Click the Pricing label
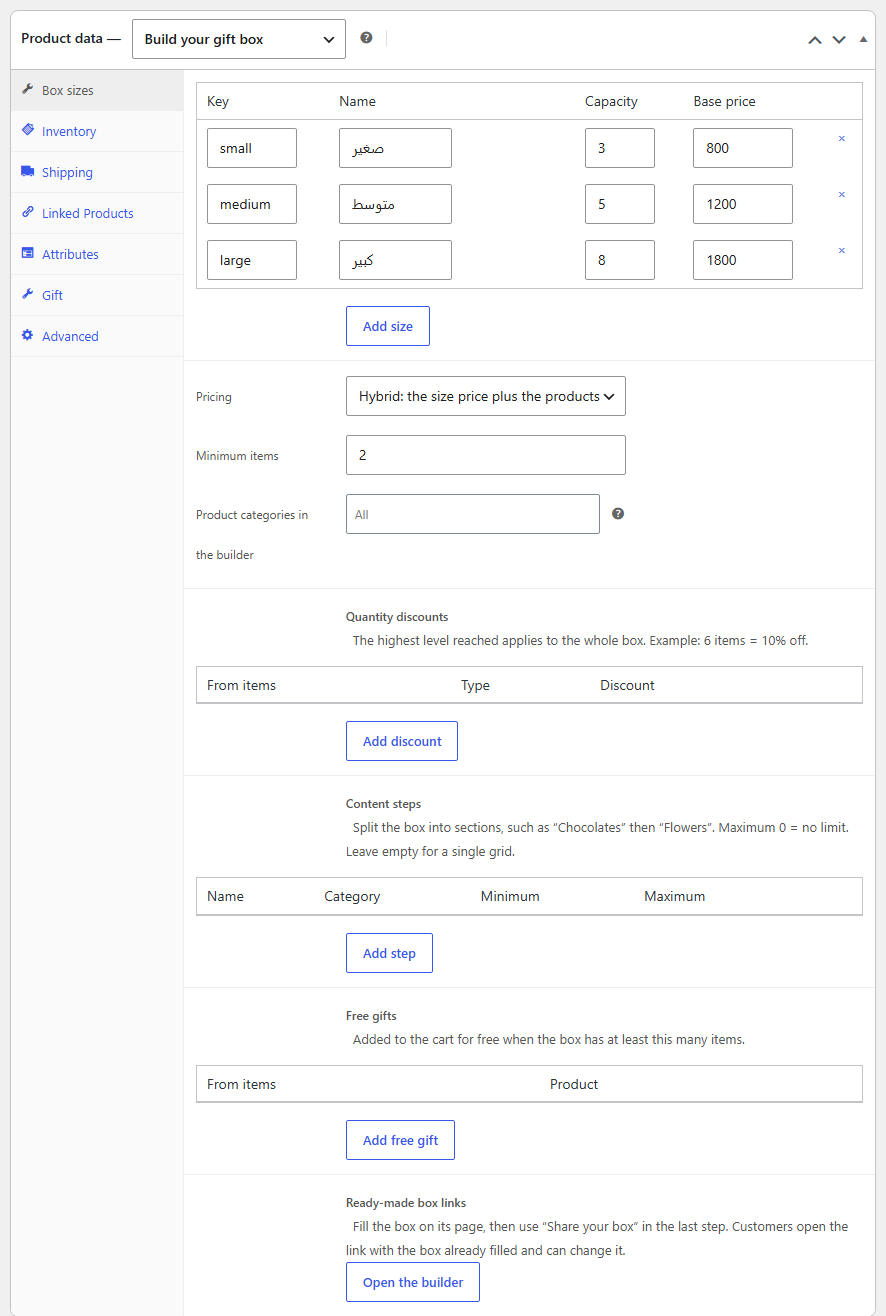 click(x=214, y=397)
